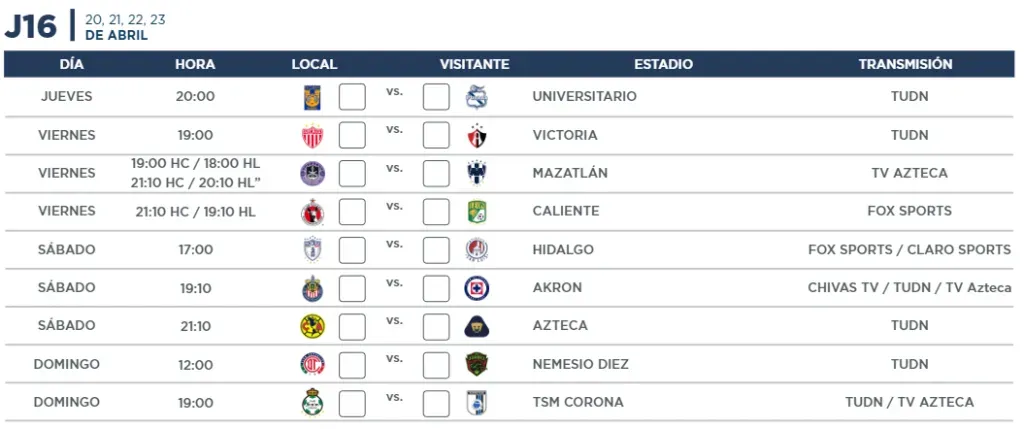The width and height of the screenshot is (1024, 429).
Task: Click the Atlas visitor crest
Action: click(477, 135)
